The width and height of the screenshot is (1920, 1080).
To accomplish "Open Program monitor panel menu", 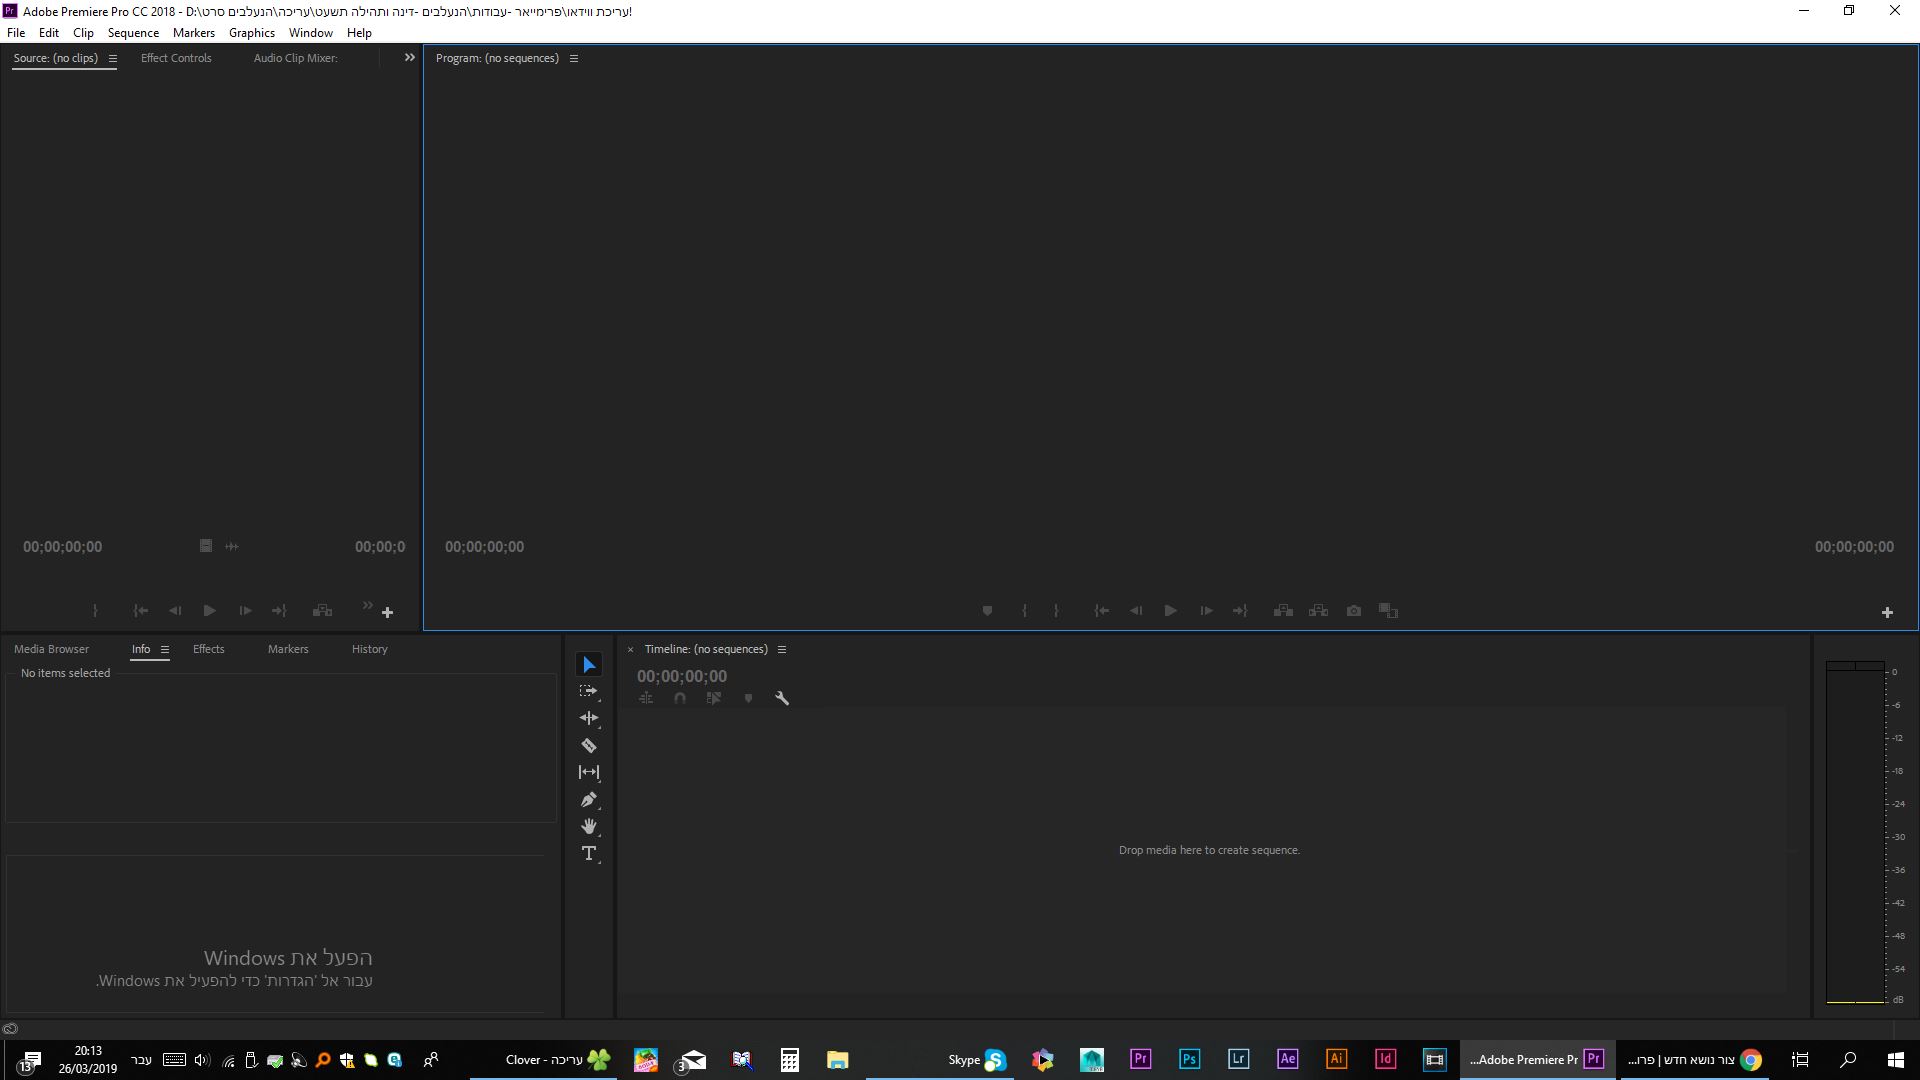I will [574, 58].
